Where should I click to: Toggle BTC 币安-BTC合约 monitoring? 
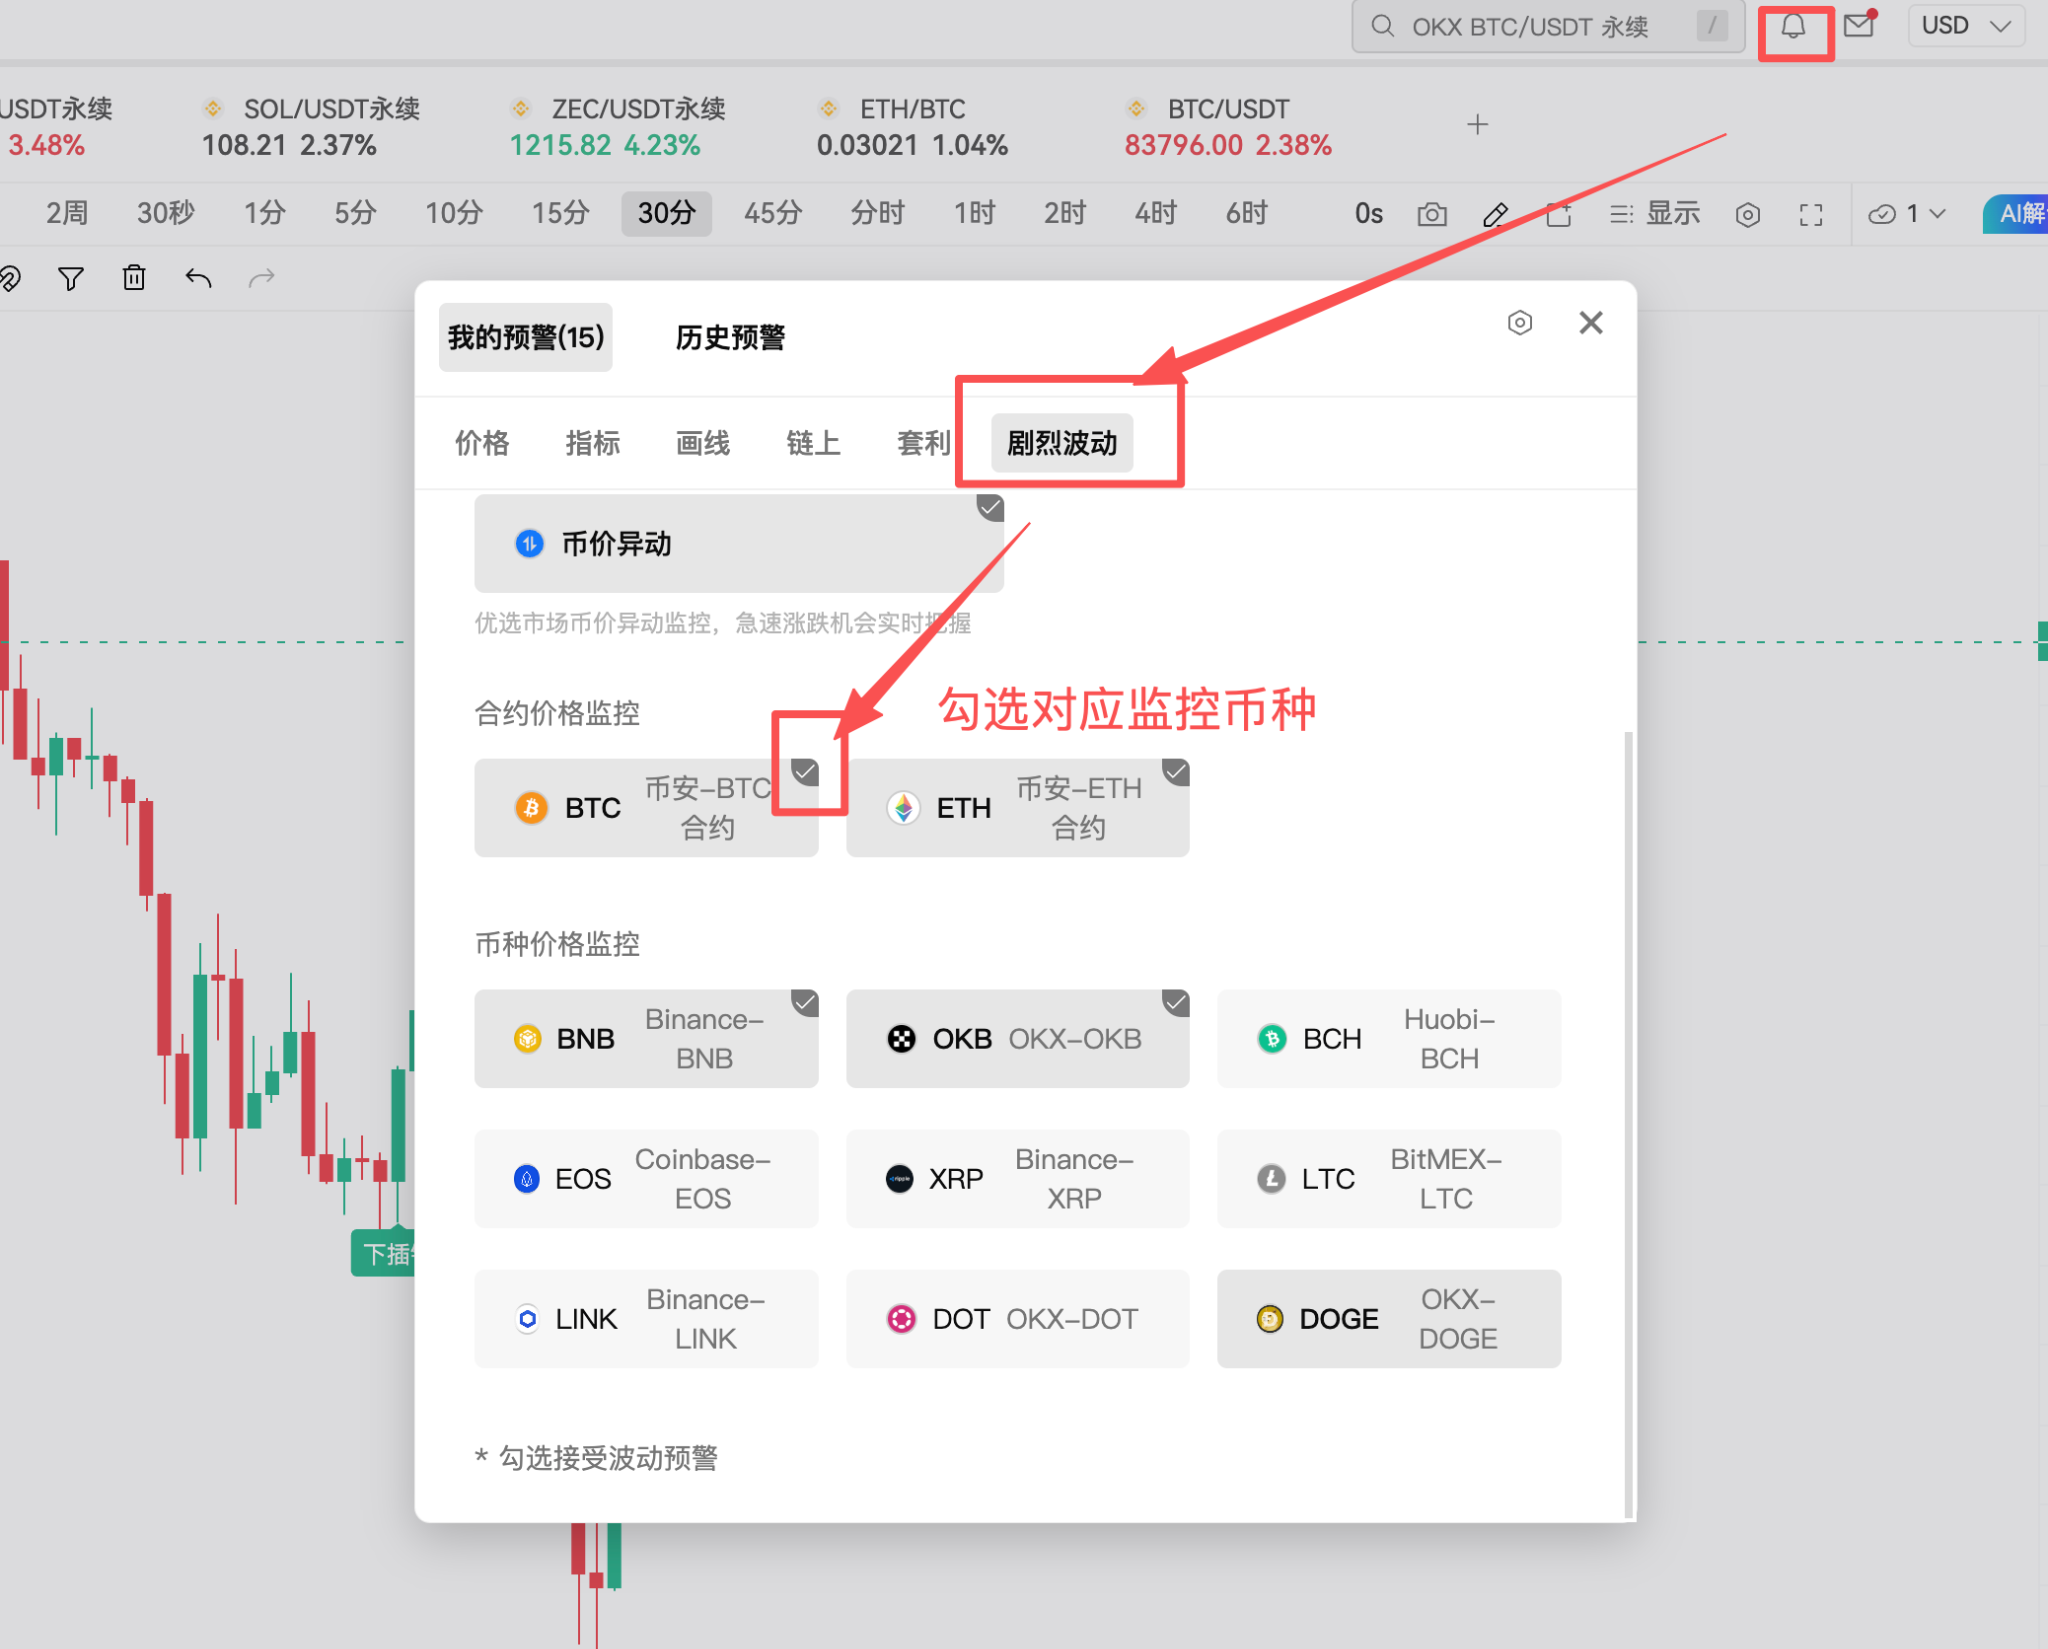tap(646, 808)
